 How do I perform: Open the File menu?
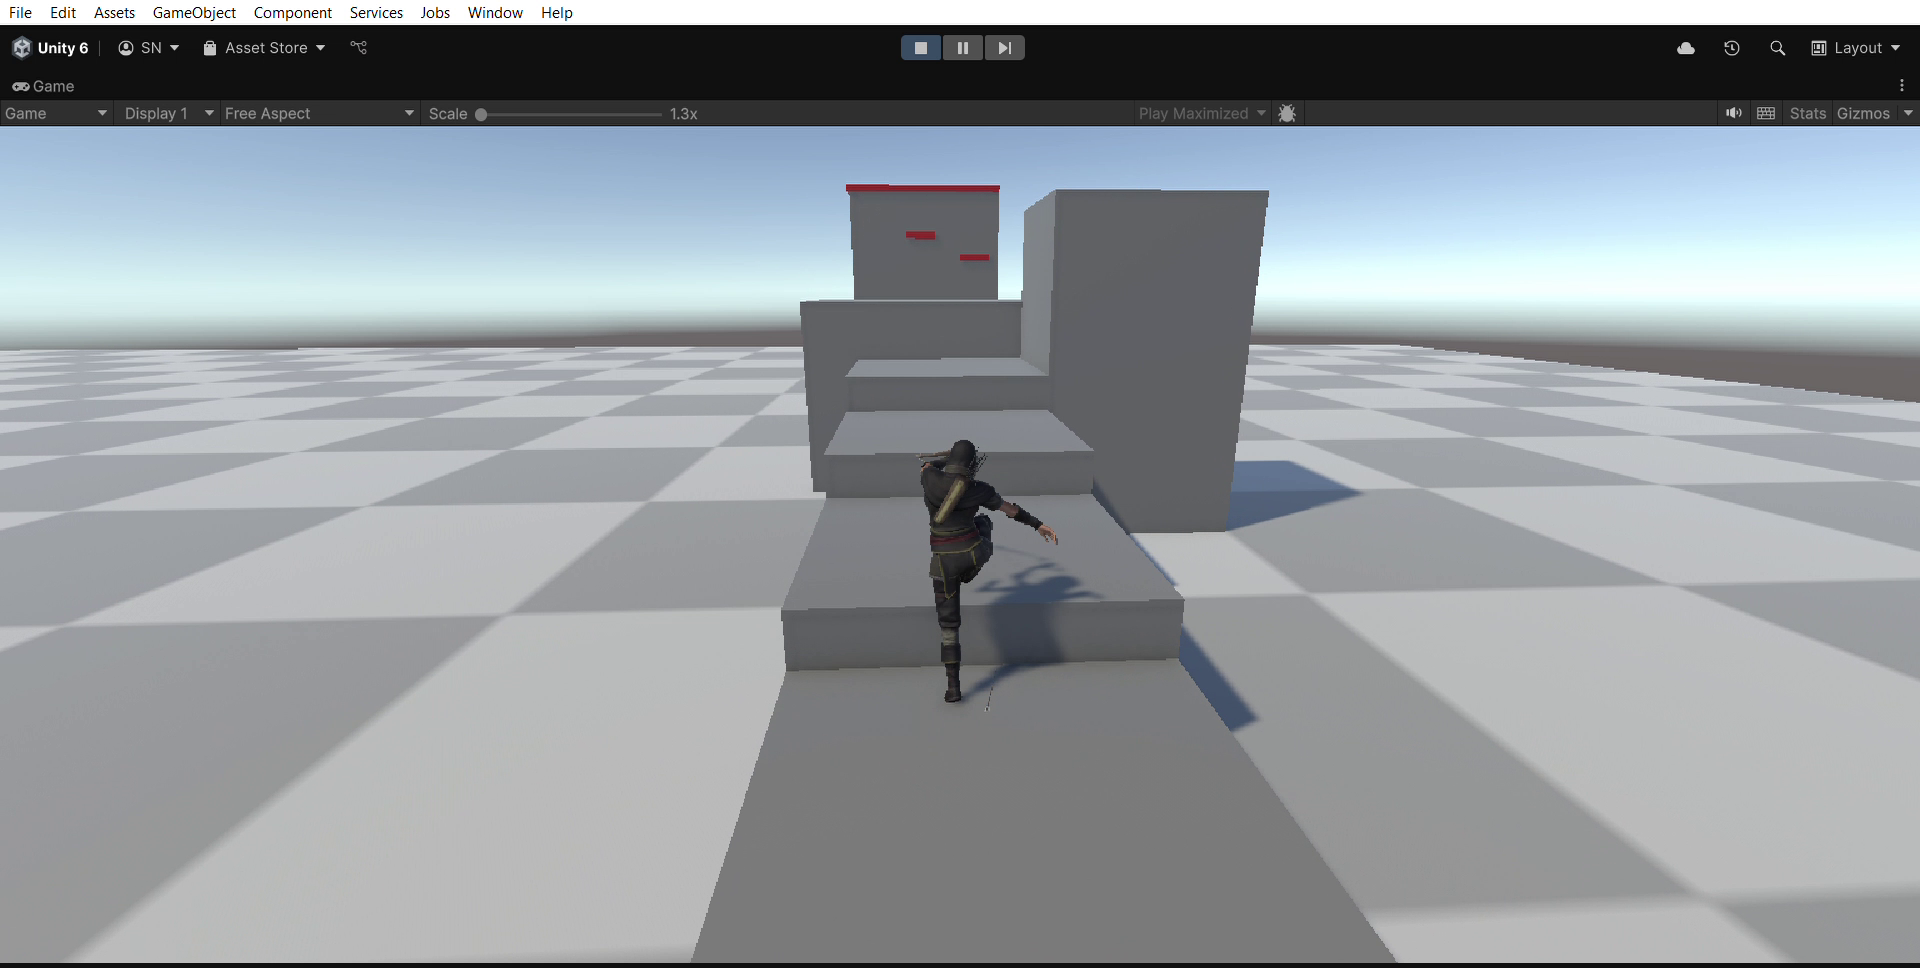tap(20, 12)
